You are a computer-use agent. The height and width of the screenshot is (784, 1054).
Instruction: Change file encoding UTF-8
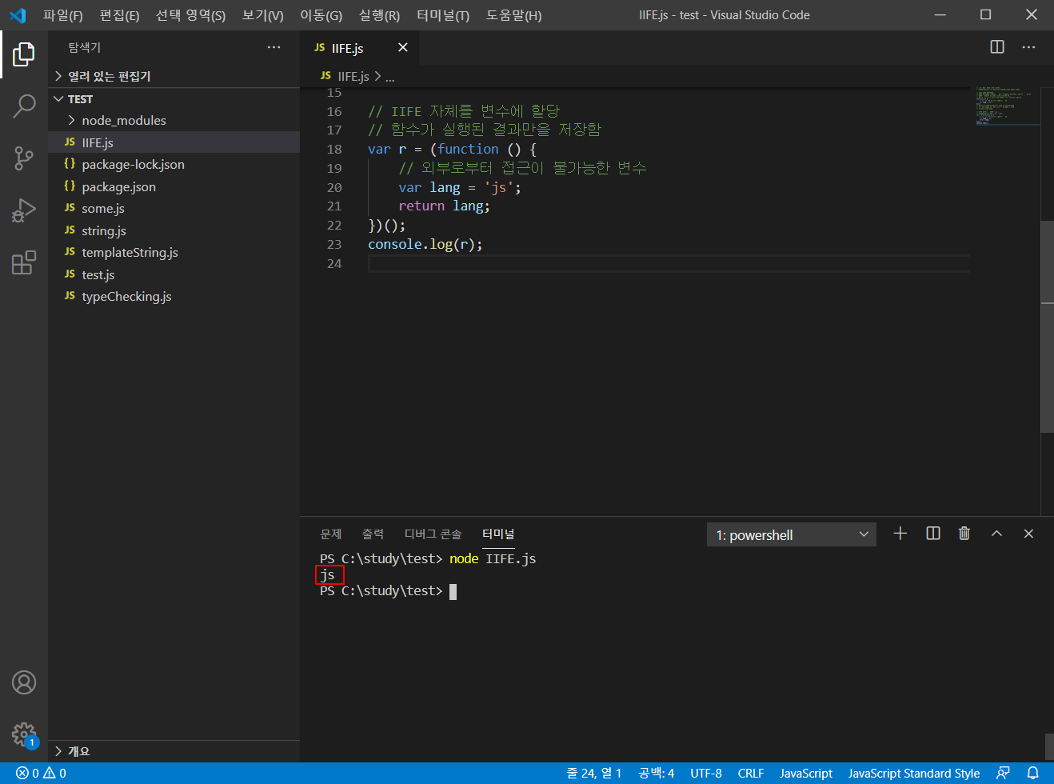click(706, 773)
